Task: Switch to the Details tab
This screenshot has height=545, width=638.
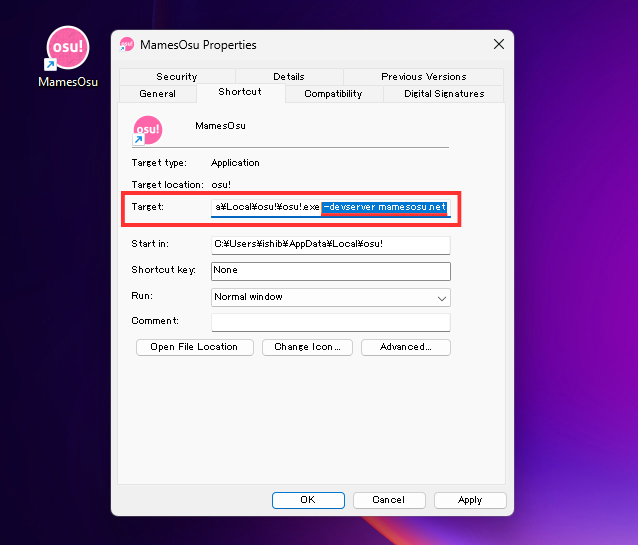Action: coord(289,77)
